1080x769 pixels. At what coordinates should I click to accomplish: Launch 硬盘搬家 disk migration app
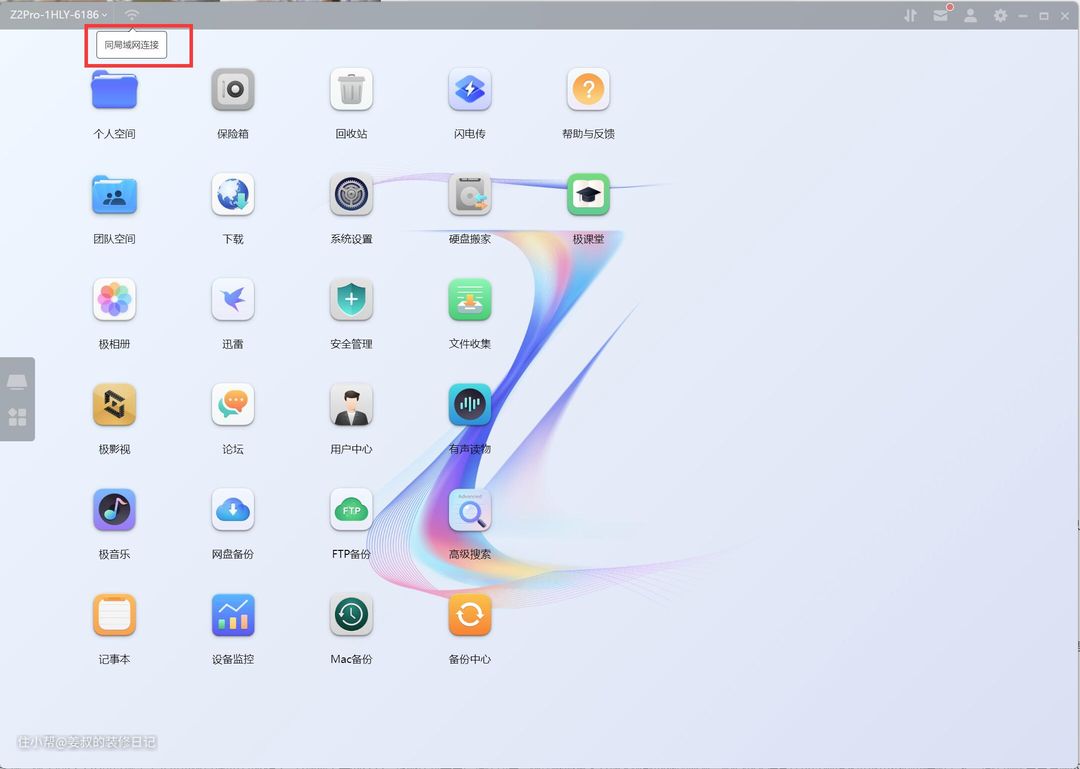(470, 195)
